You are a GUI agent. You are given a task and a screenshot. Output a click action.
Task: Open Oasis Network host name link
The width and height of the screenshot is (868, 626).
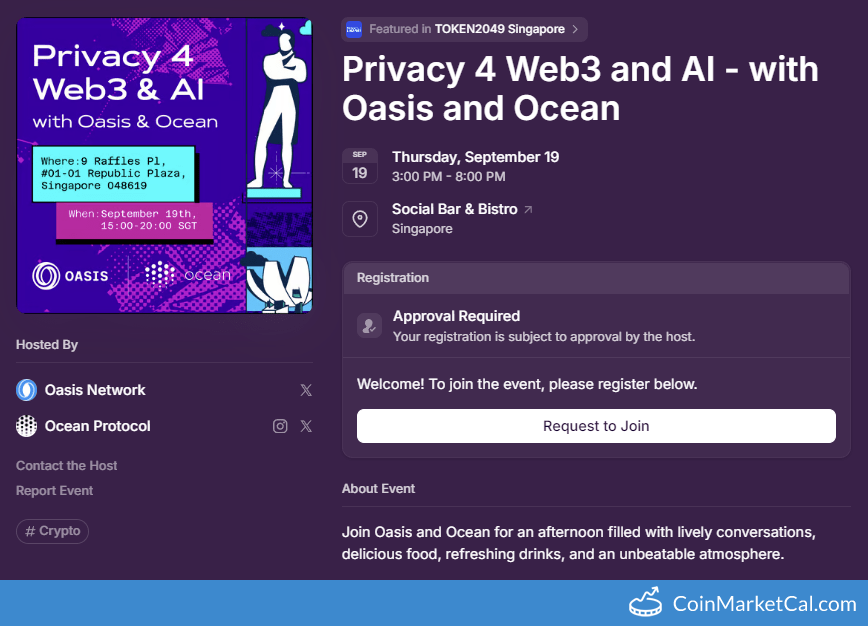(x=95, y=390)
